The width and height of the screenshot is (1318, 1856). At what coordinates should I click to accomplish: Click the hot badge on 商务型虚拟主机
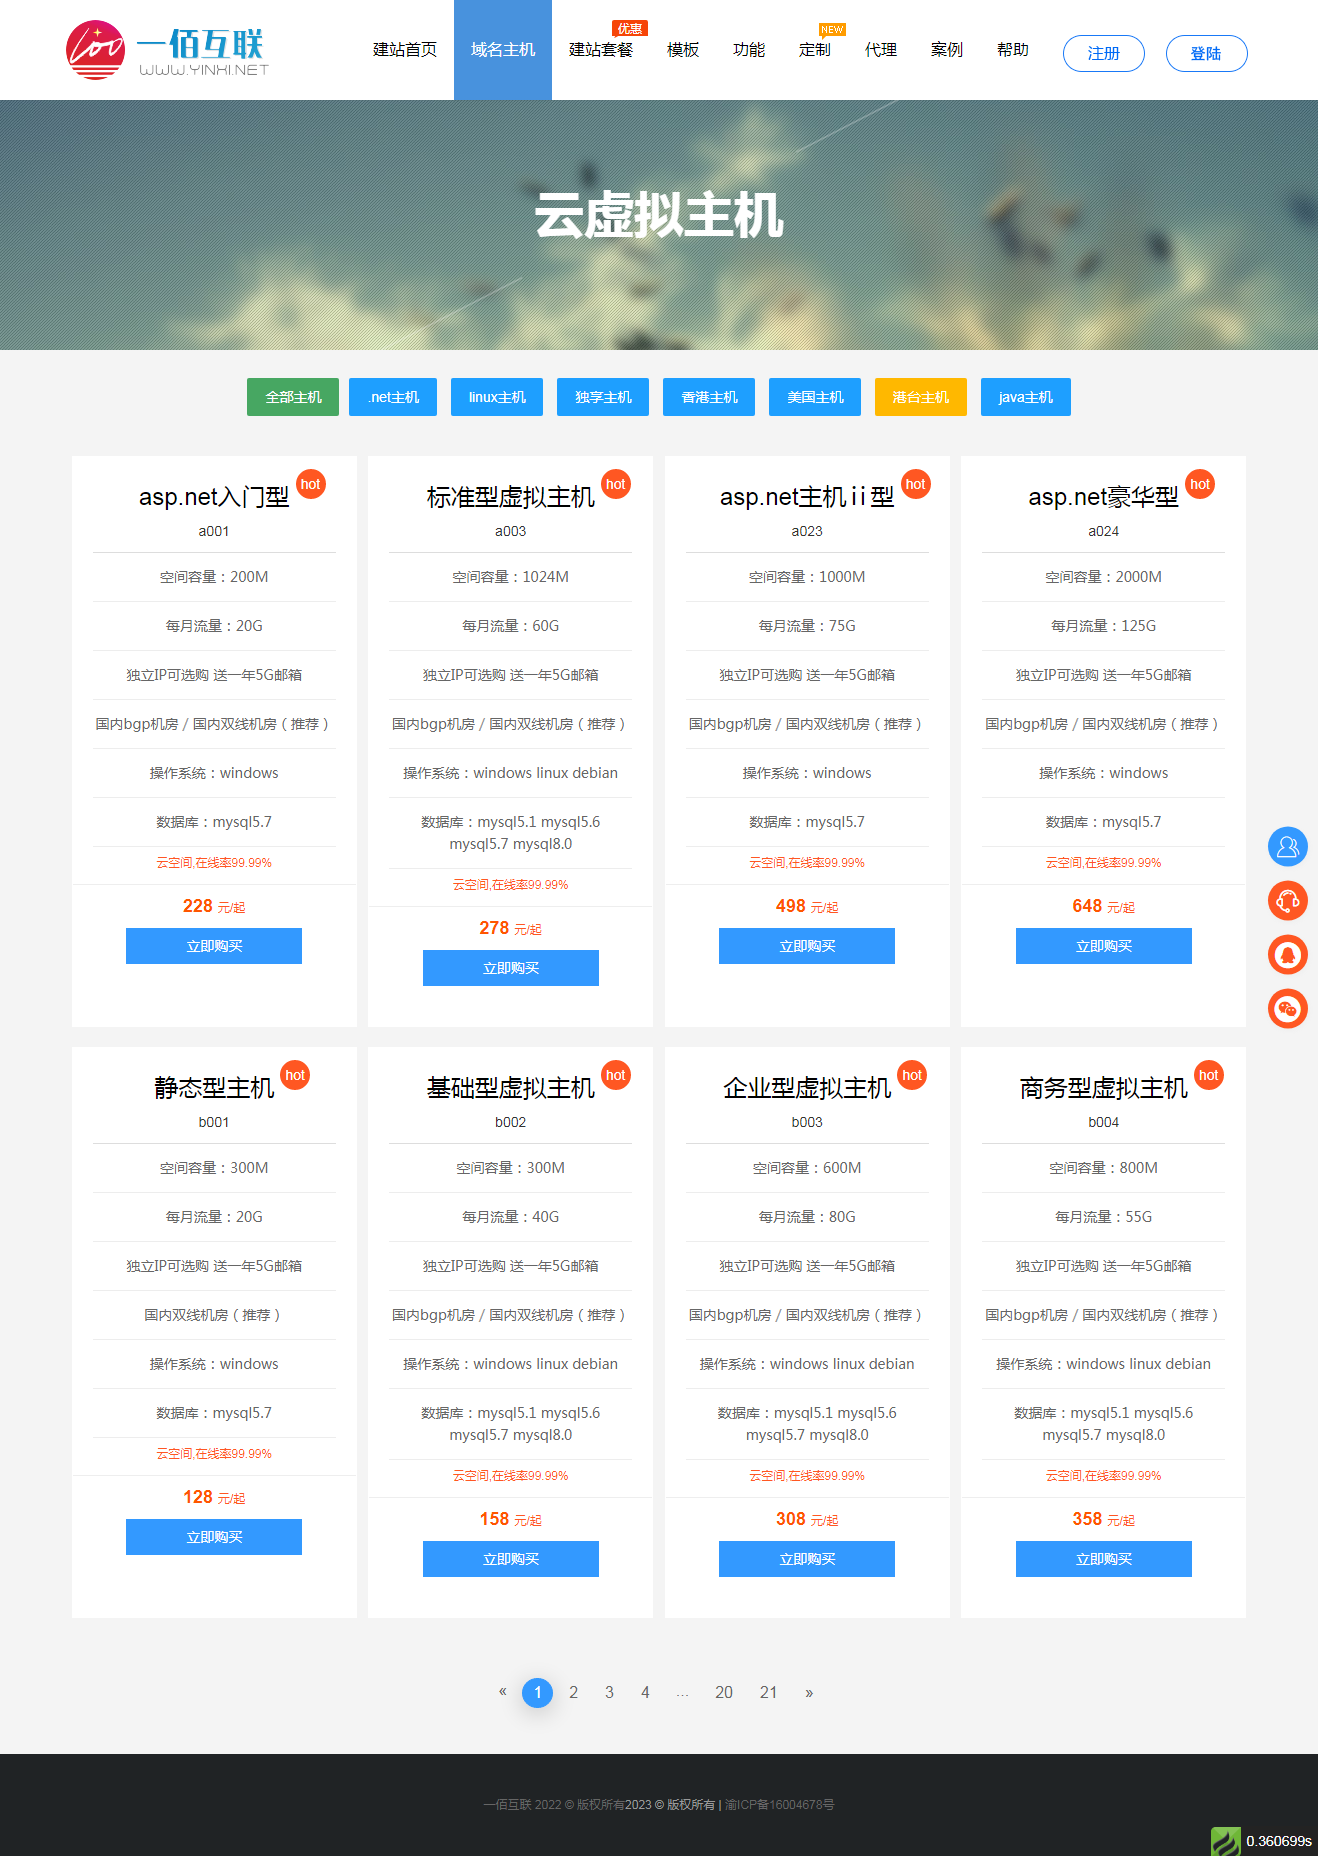(1209, 1075)
